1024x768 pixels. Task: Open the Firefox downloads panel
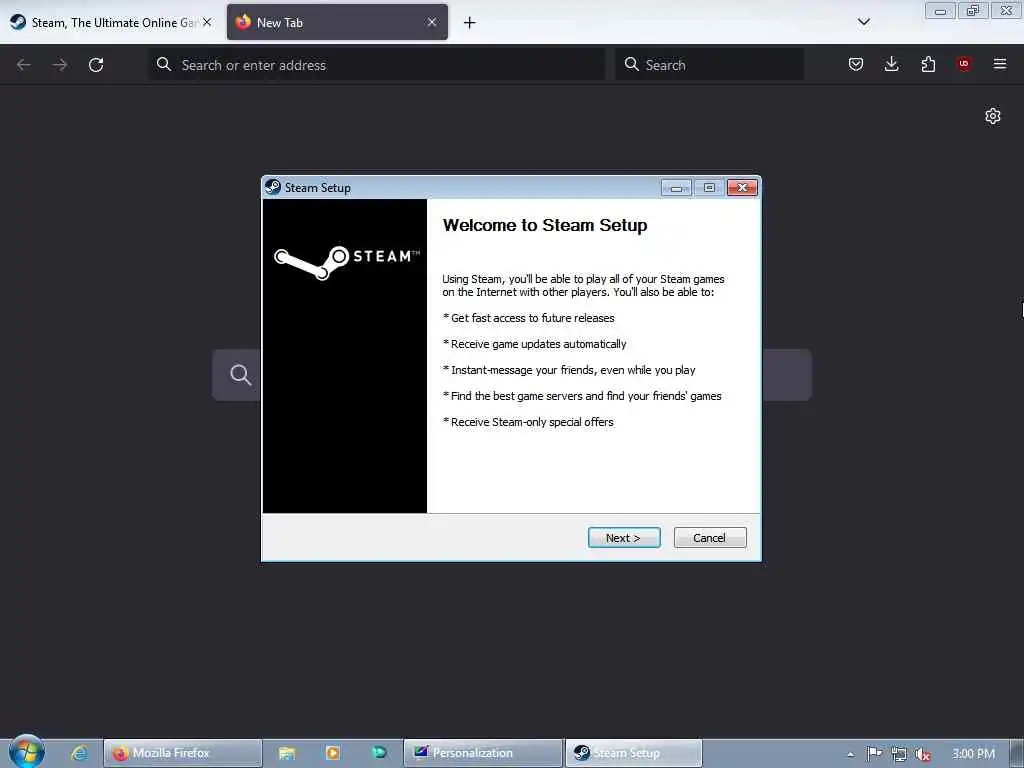[891, 64]
